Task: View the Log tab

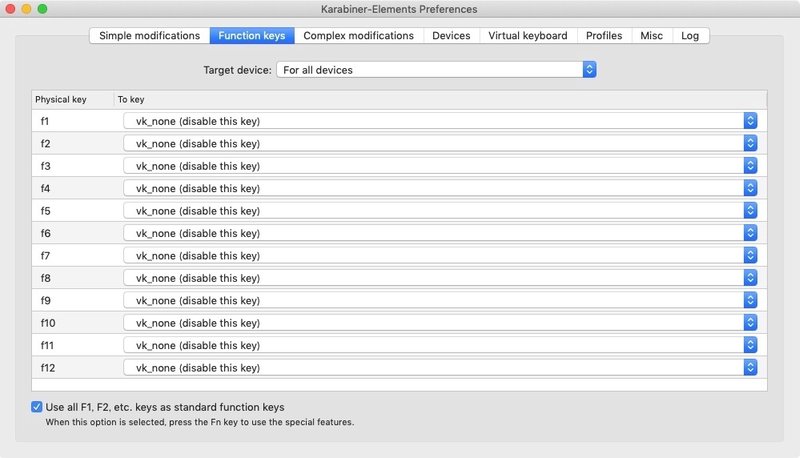Action: coord(690,36)
